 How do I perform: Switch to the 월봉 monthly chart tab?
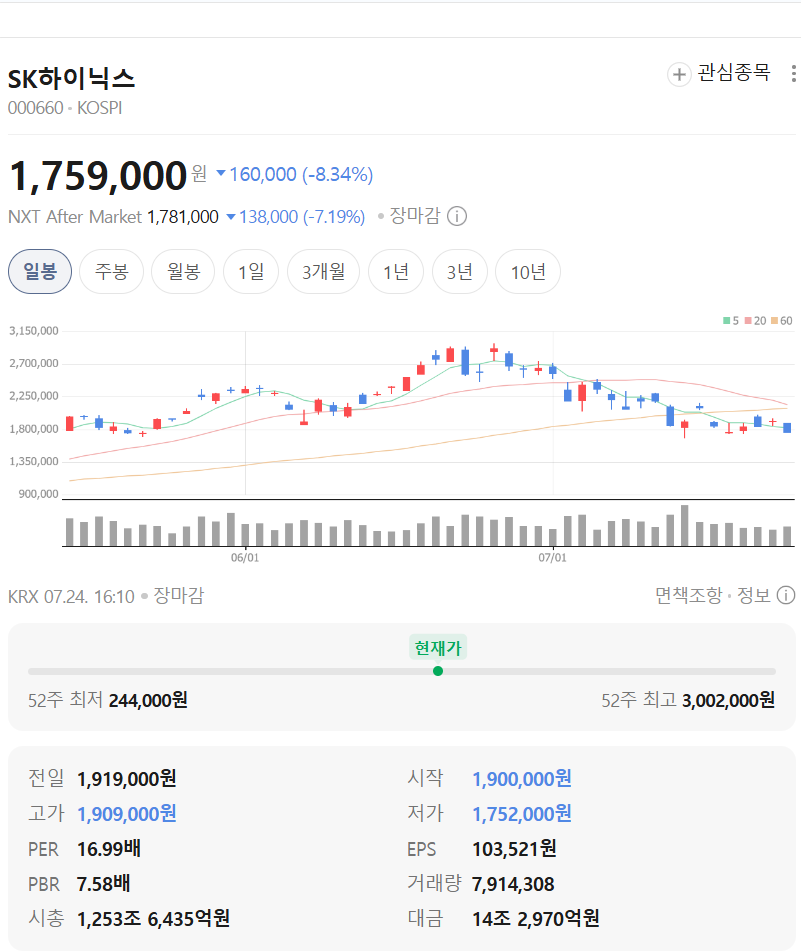click(183, 271)
